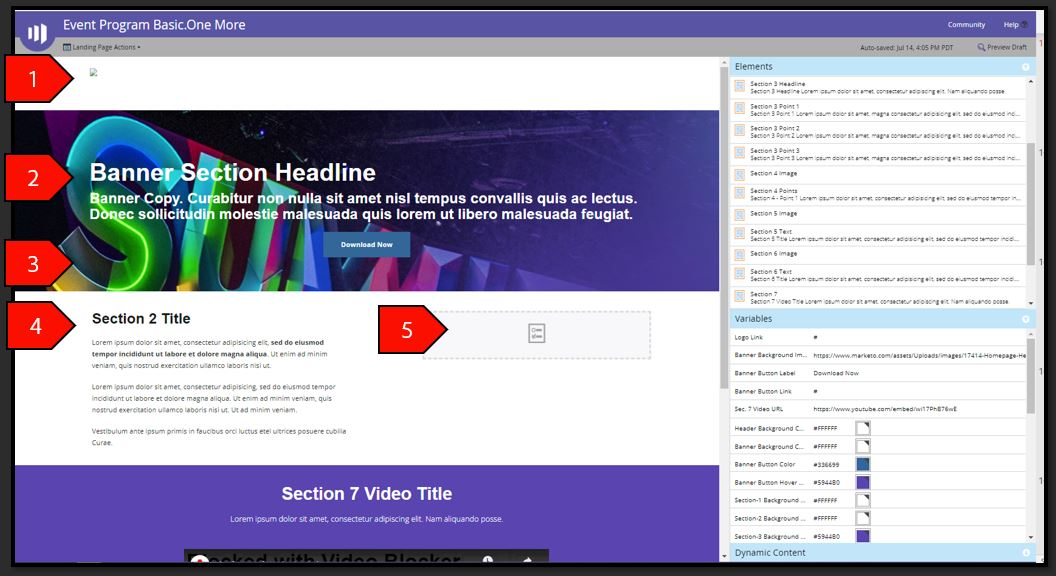The width and height of the screenshot is (1056, 576).
Task: Click the Preview Draft button
Action: click(x=1001, y=47)
